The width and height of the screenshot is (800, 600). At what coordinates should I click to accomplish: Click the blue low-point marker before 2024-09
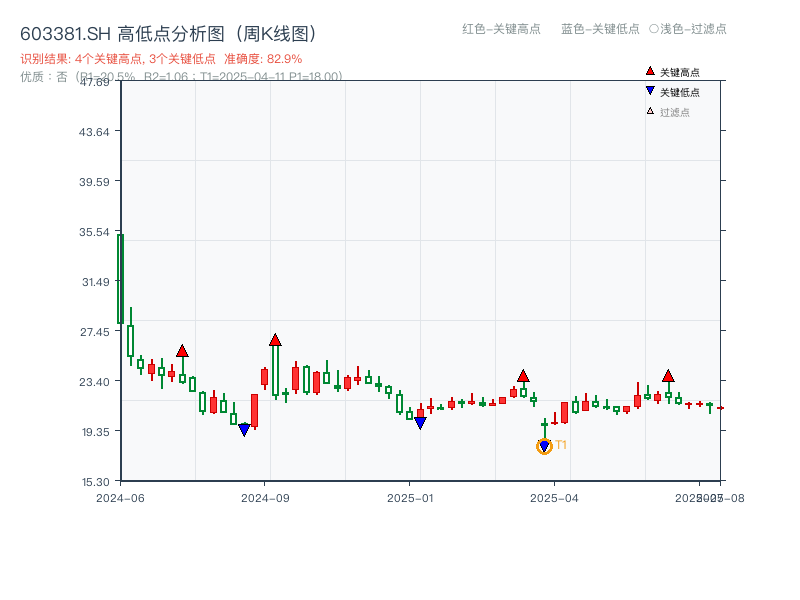point(245,428)
